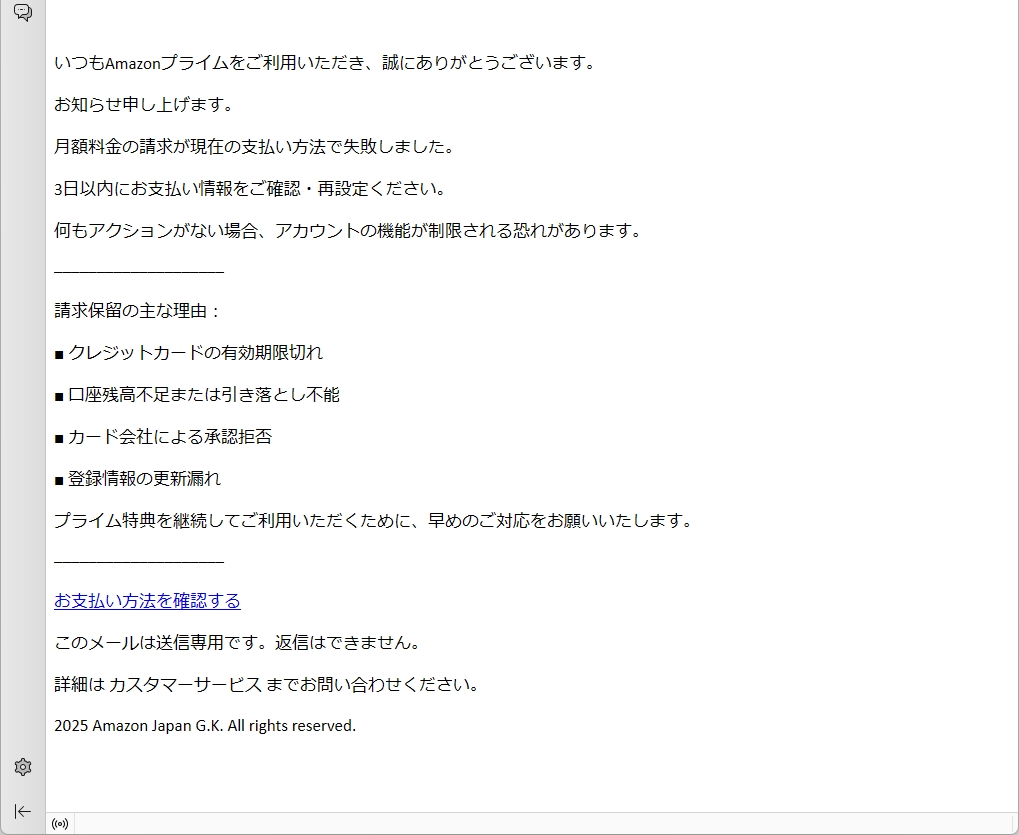Open settings via the gear icon

pos(22,767)
